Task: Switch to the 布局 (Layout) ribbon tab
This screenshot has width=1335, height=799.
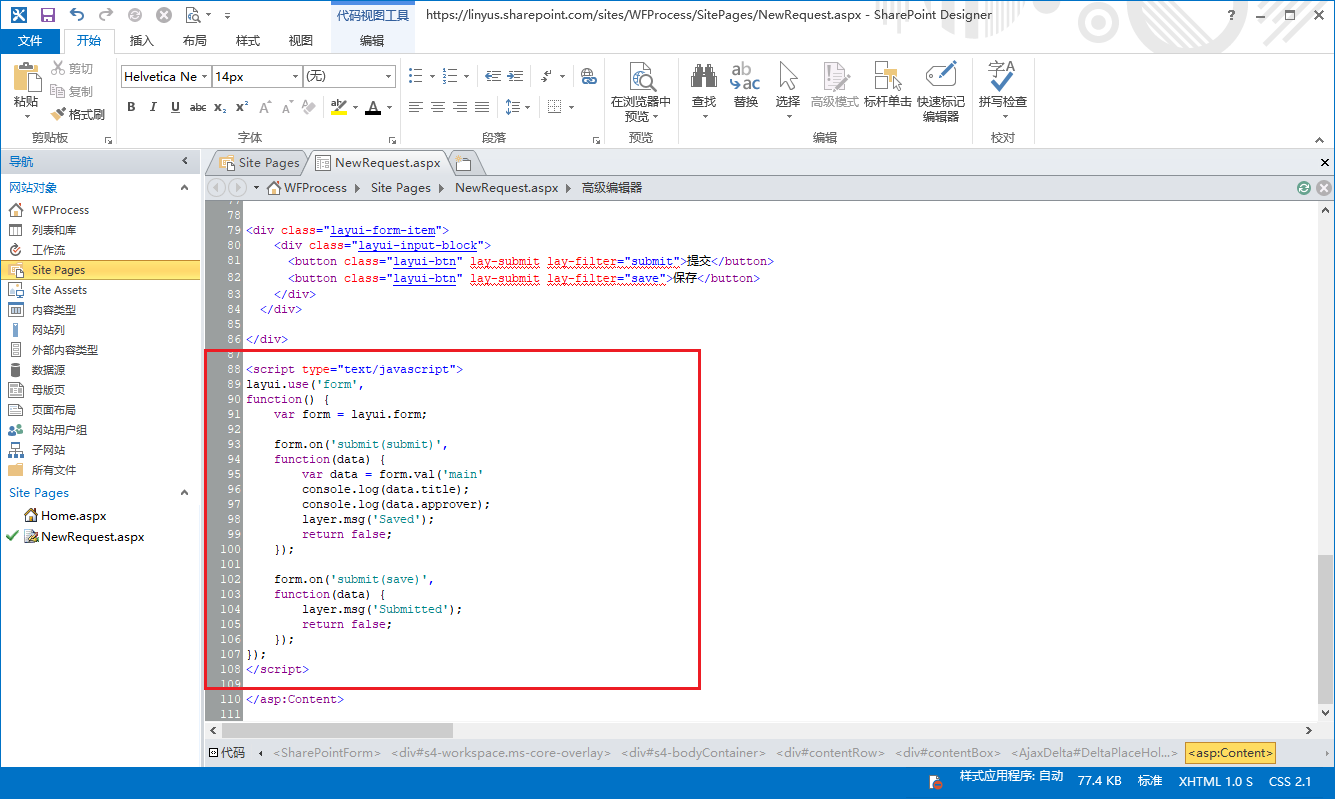Action: click(x=195, y=41)
